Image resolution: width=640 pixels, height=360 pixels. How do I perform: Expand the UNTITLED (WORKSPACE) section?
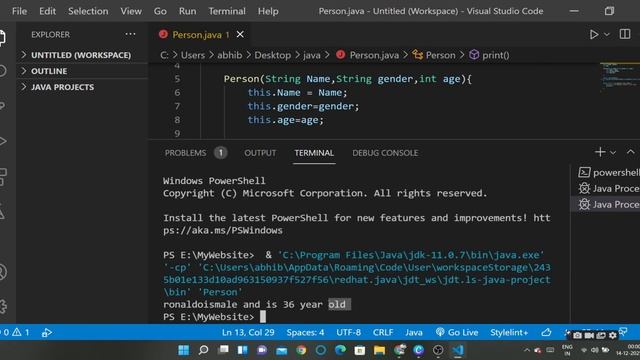(82, 55)
